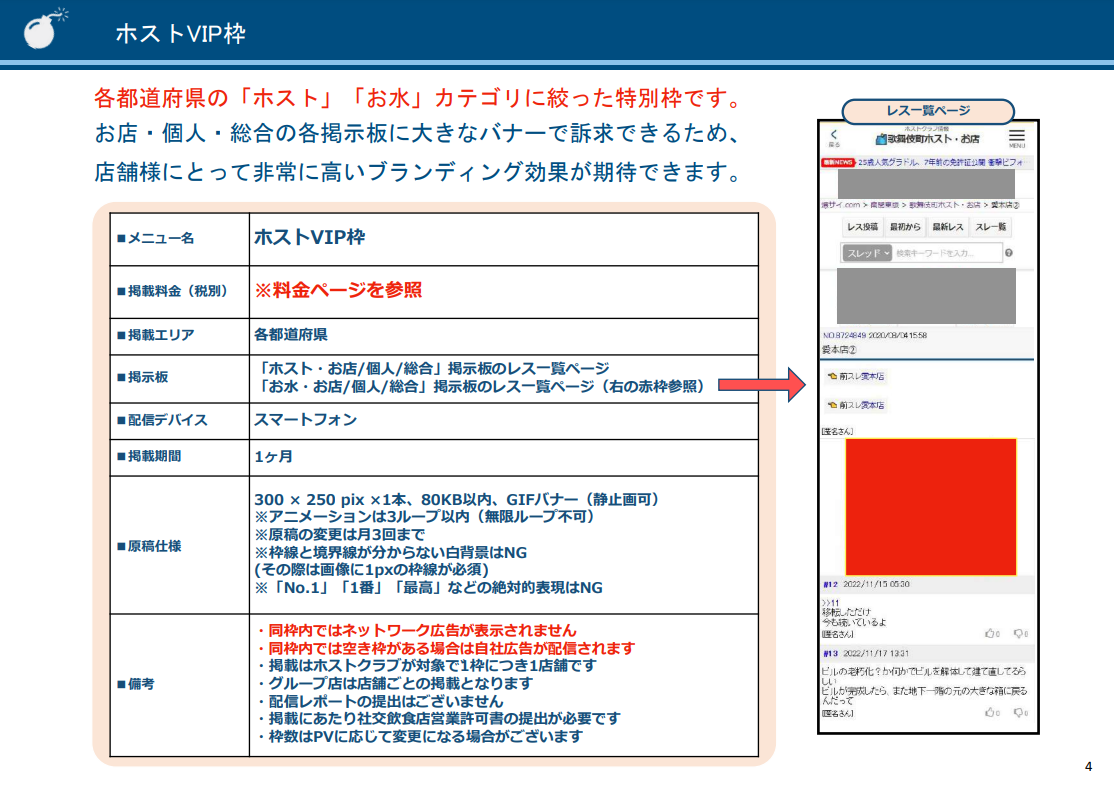Click the レス投稿 button
This screenshot has height=788, width=1114.
click(x=862, y=227)
